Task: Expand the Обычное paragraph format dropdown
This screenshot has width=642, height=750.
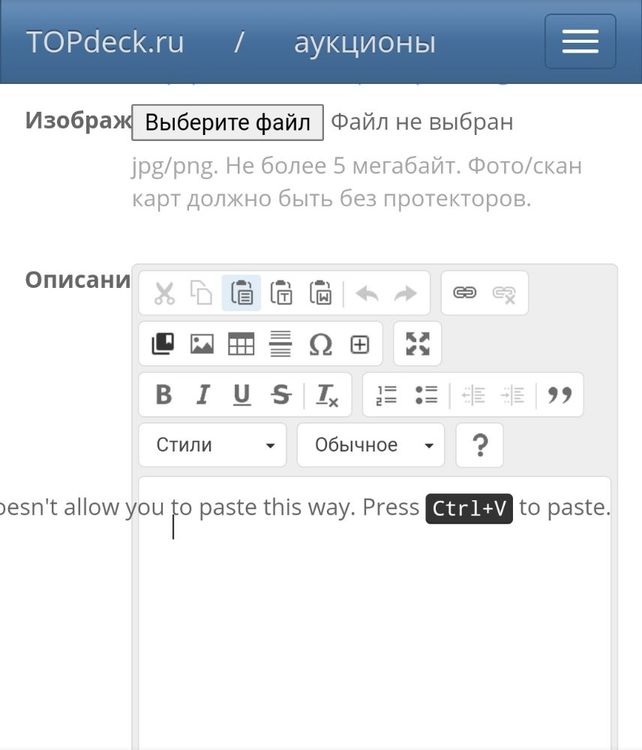Action: (x=371, y=445)
